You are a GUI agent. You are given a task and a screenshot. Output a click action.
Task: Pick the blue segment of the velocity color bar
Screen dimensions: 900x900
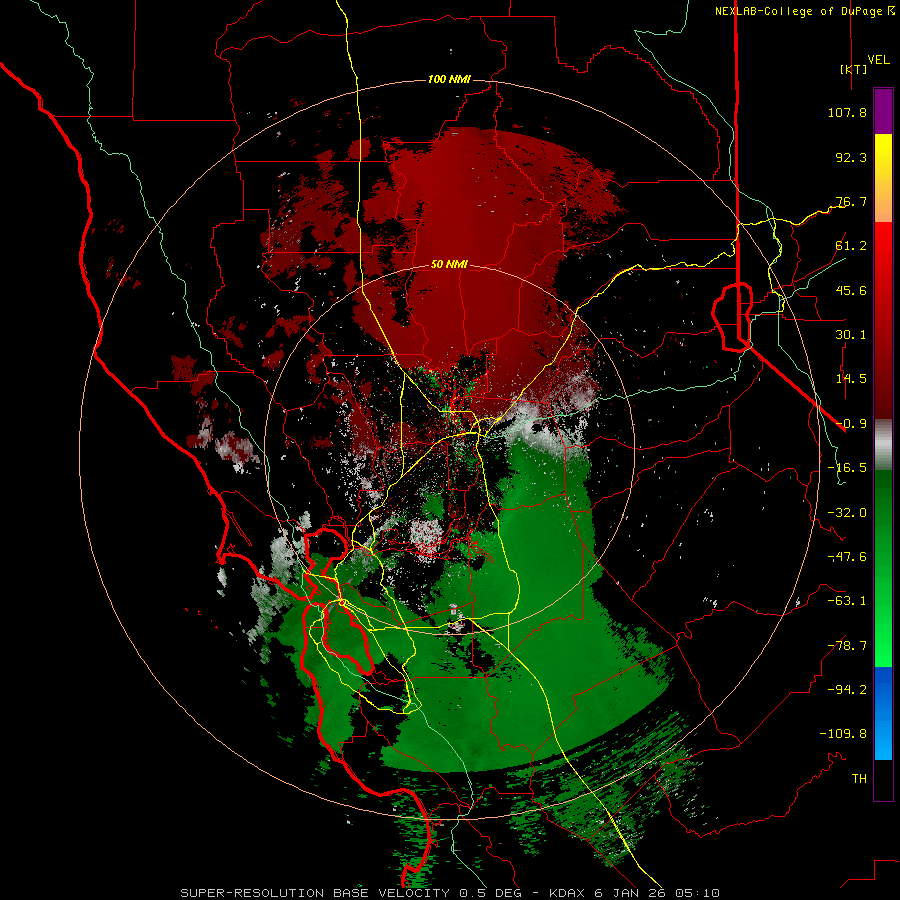tap(883, 713)
